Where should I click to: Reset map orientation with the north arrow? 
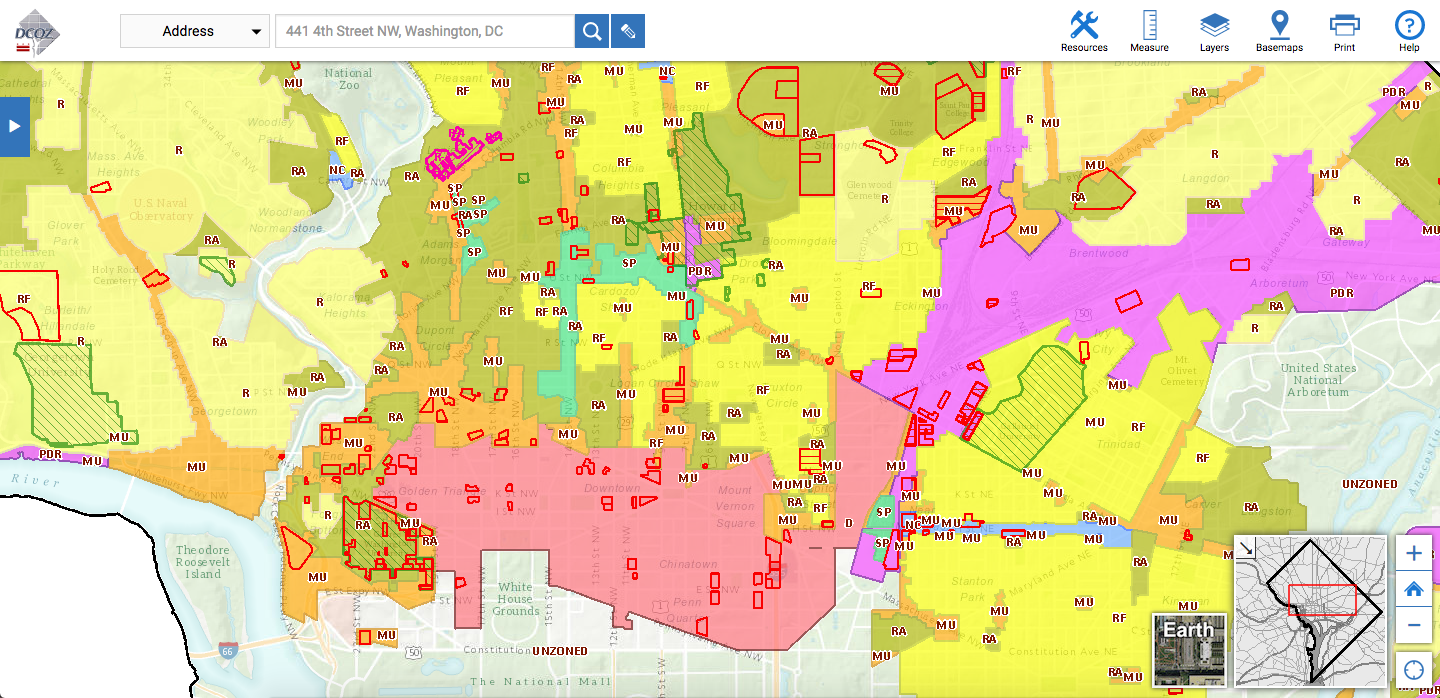pyautogui.click(x=1247, y=549)
